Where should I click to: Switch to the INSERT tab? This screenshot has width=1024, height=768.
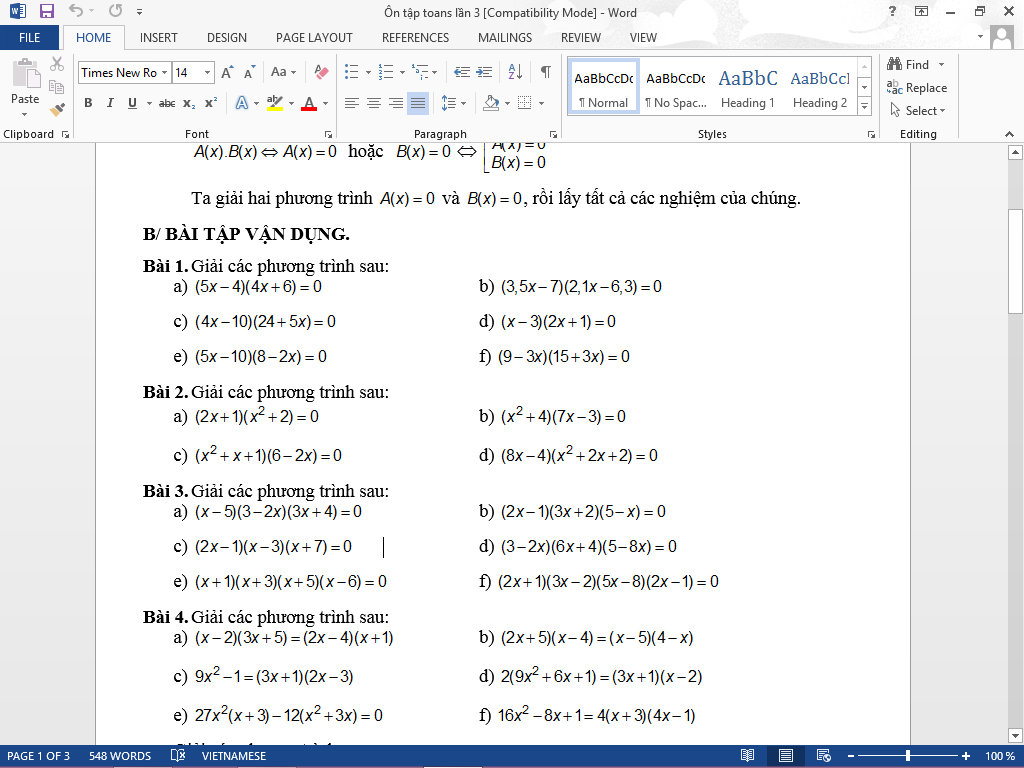159,38
